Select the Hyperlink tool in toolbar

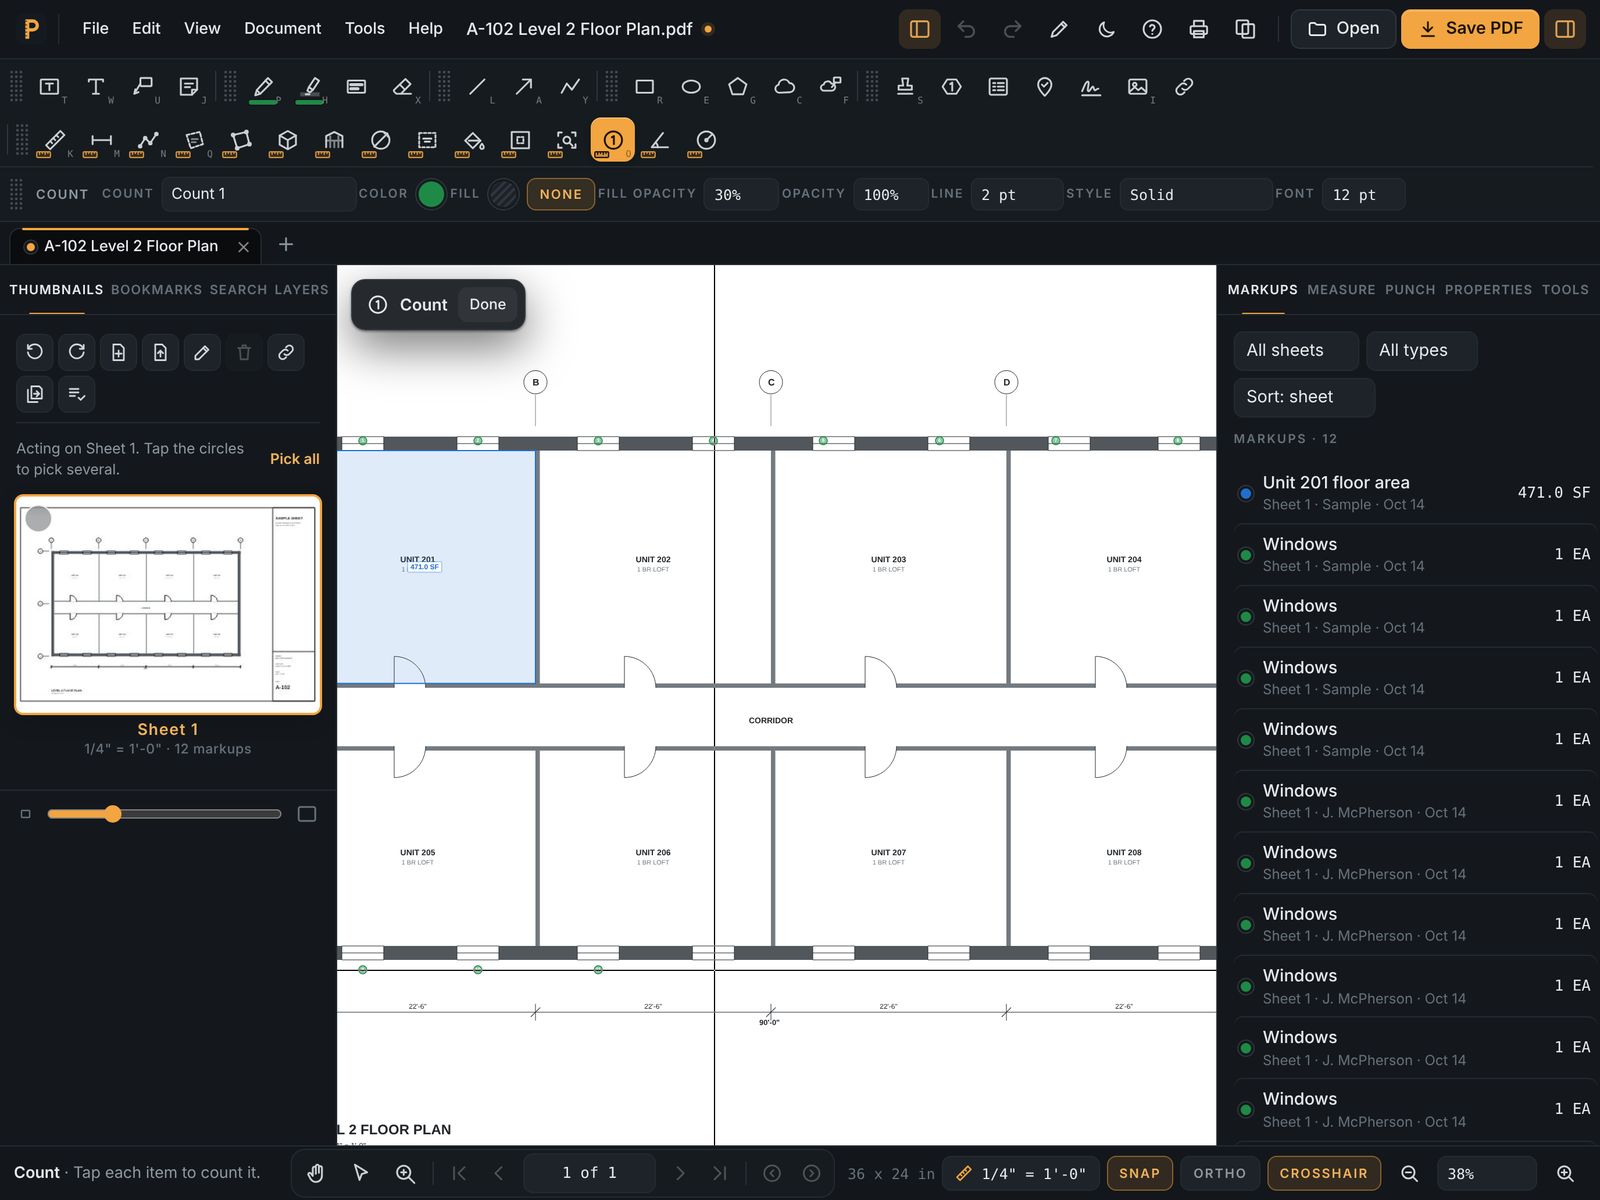(1184, 87)
